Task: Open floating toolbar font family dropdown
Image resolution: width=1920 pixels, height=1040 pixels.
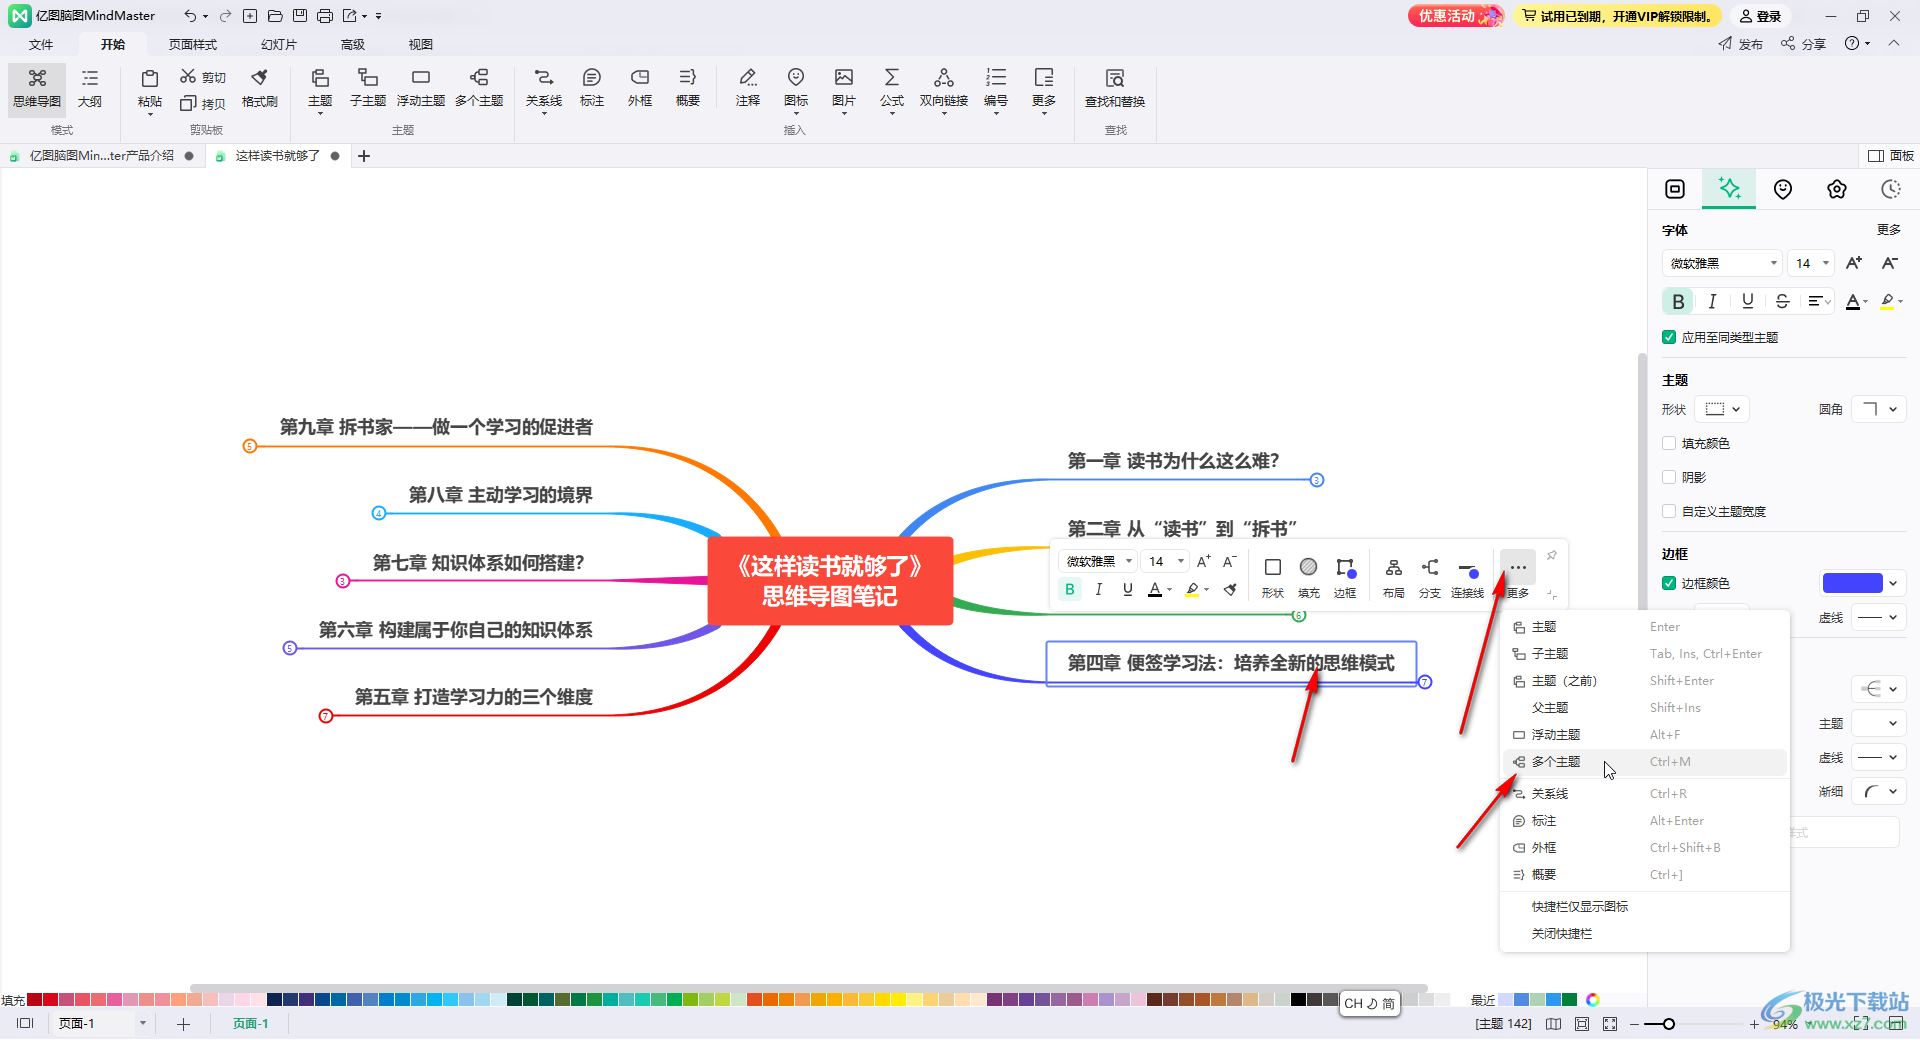Action: tap(1098, 561)
